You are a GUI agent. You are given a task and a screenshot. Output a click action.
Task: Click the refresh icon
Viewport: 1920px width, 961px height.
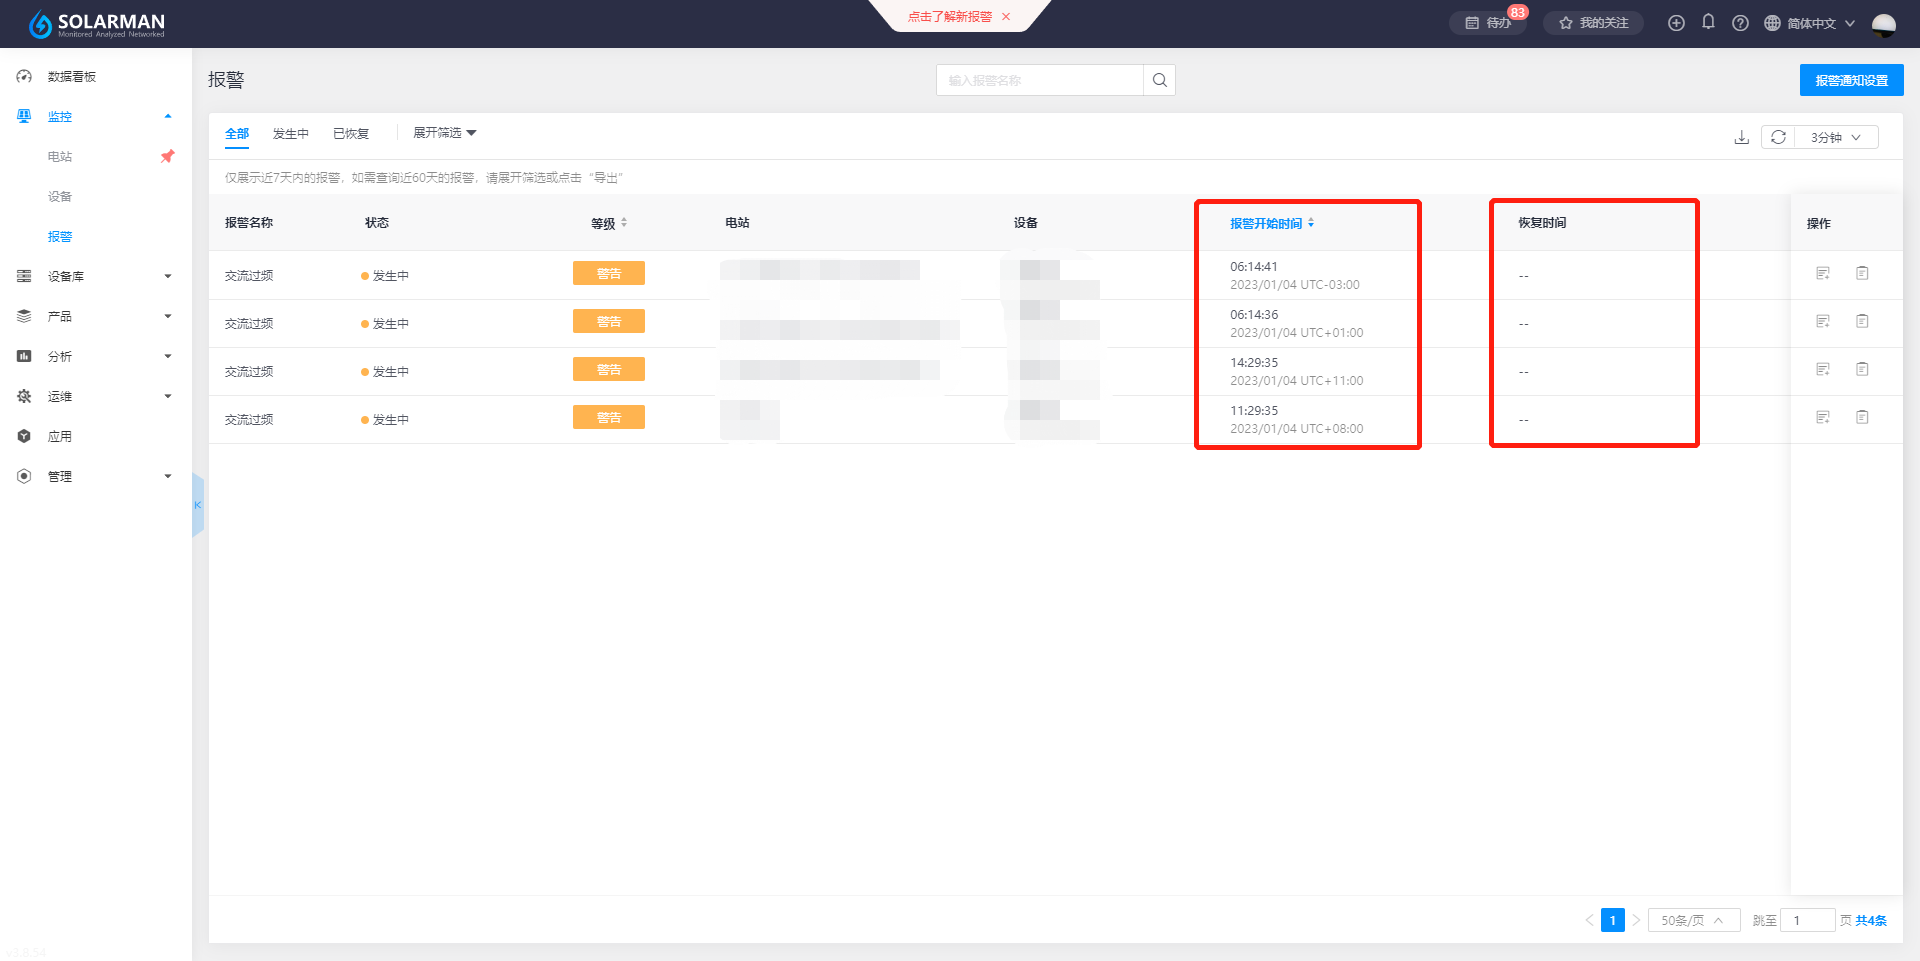click(1778, 137)
